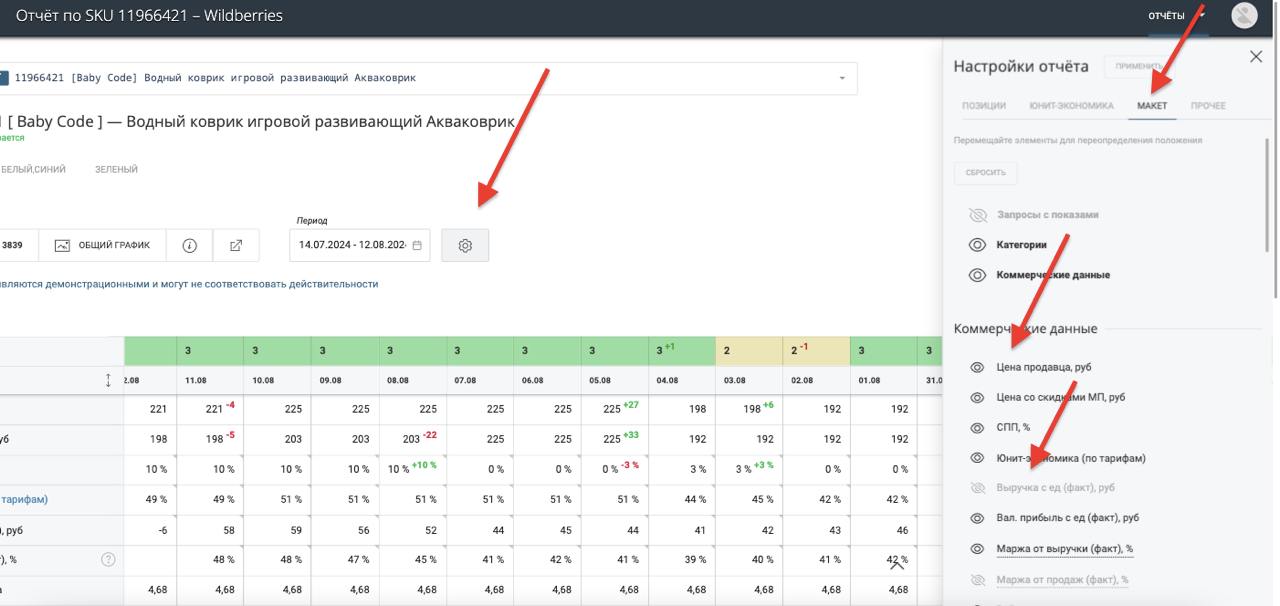Image resolution: width=1280 pixels, height=606 pixels.
Task: Switch to the ЮНИТ-ЭКОНОМИКА tab
Action: [1071, 106]
